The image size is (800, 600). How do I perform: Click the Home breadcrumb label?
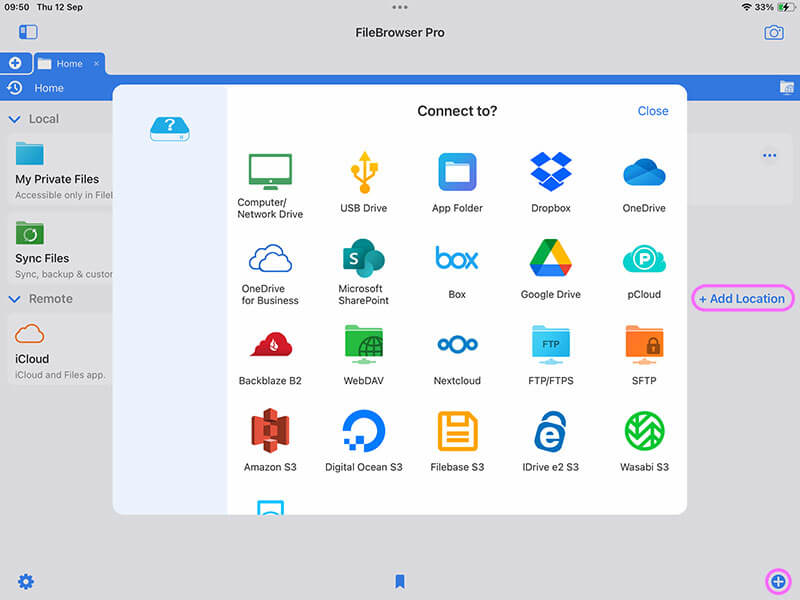(x=49, y=88)
